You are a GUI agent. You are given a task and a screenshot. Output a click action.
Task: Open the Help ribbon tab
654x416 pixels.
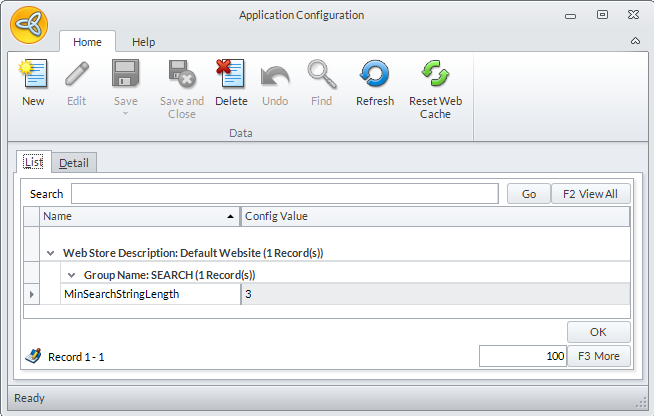pyautogui.click(x=144, y=42)
